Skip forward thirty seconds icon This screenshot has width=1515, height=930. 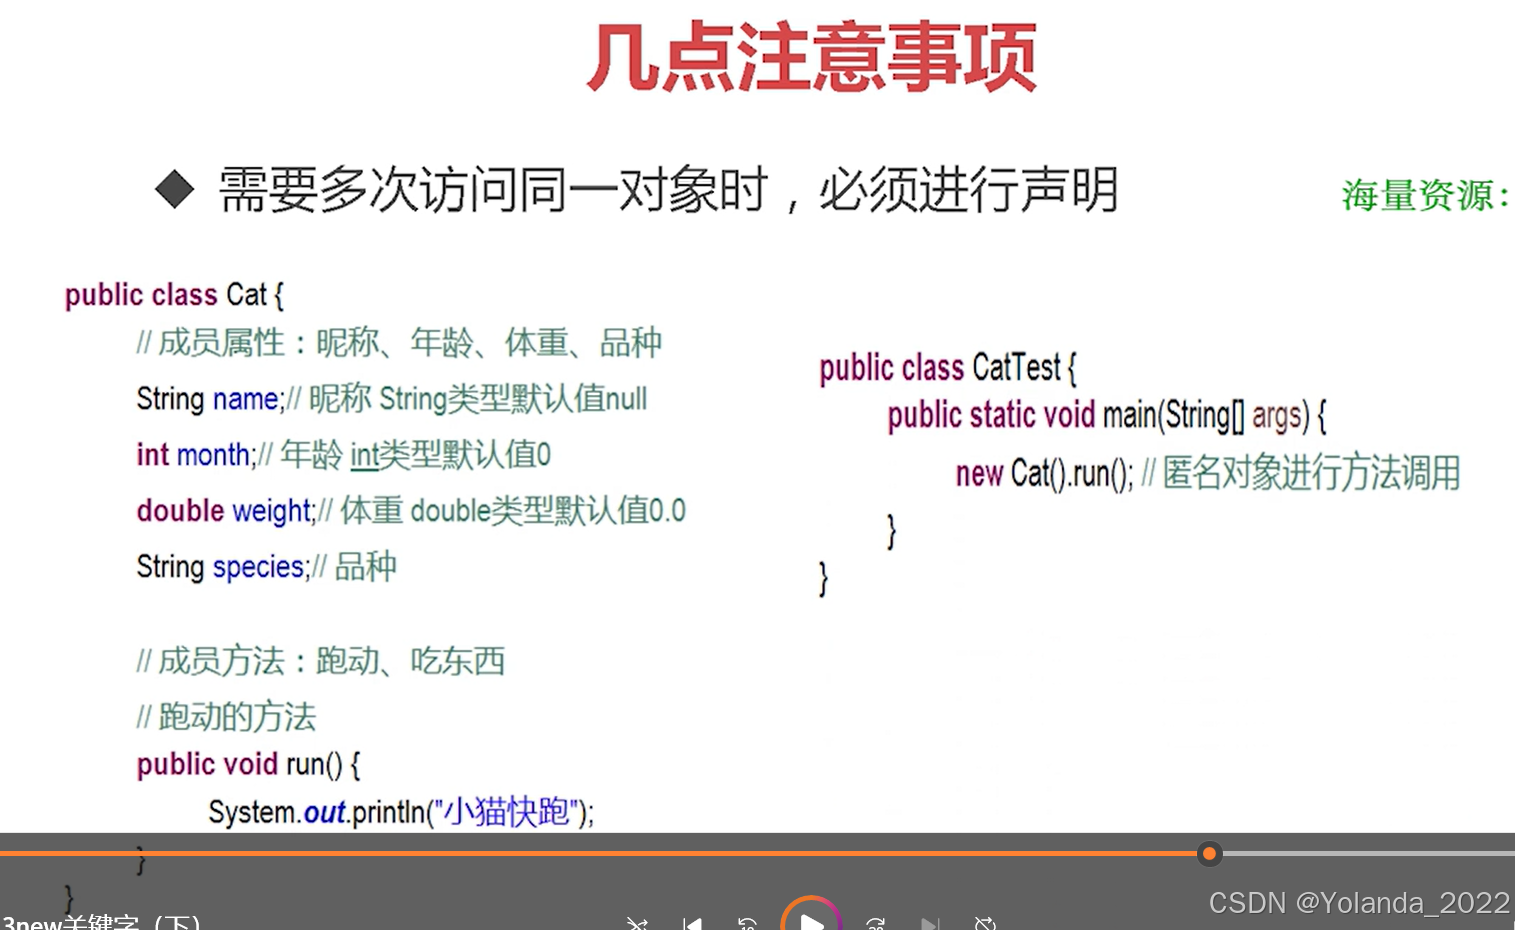(876, 923)
